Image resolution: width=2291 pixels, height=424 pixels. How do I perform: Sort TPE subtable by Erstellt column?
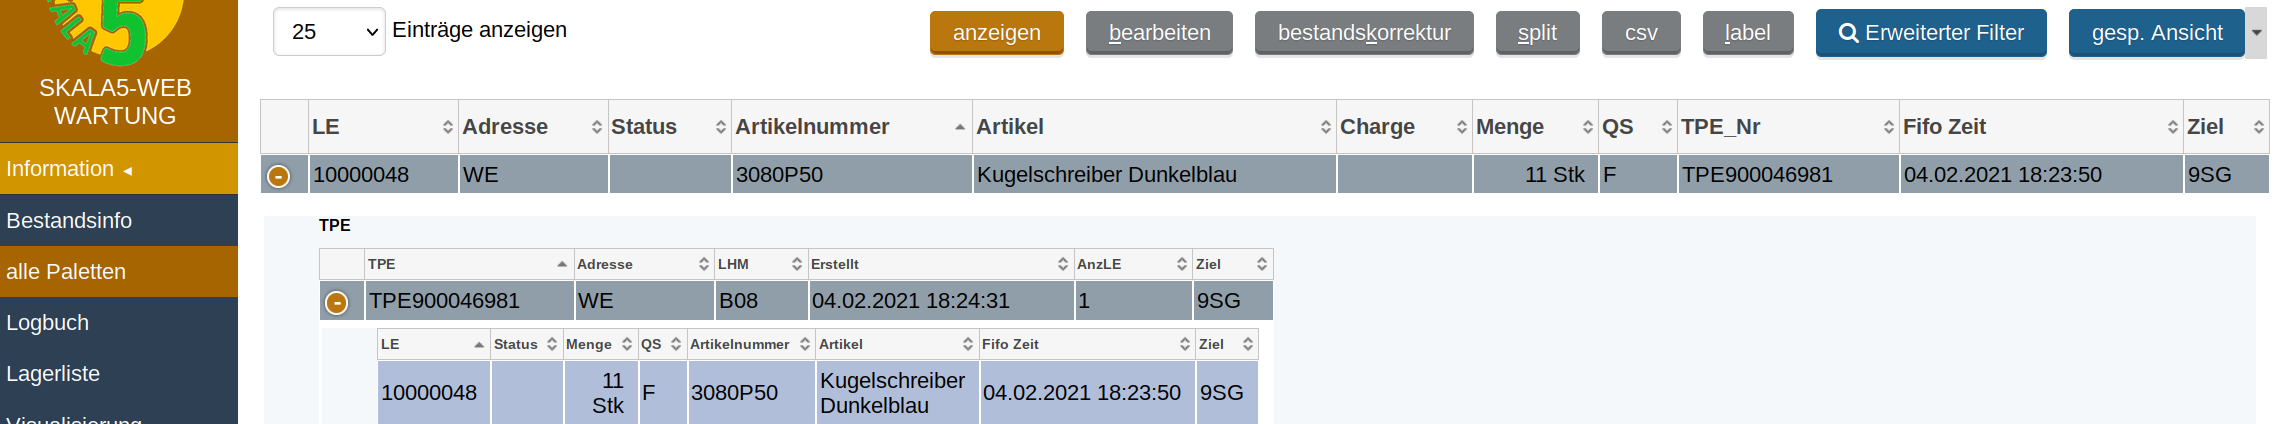click(x=939, y=264)
